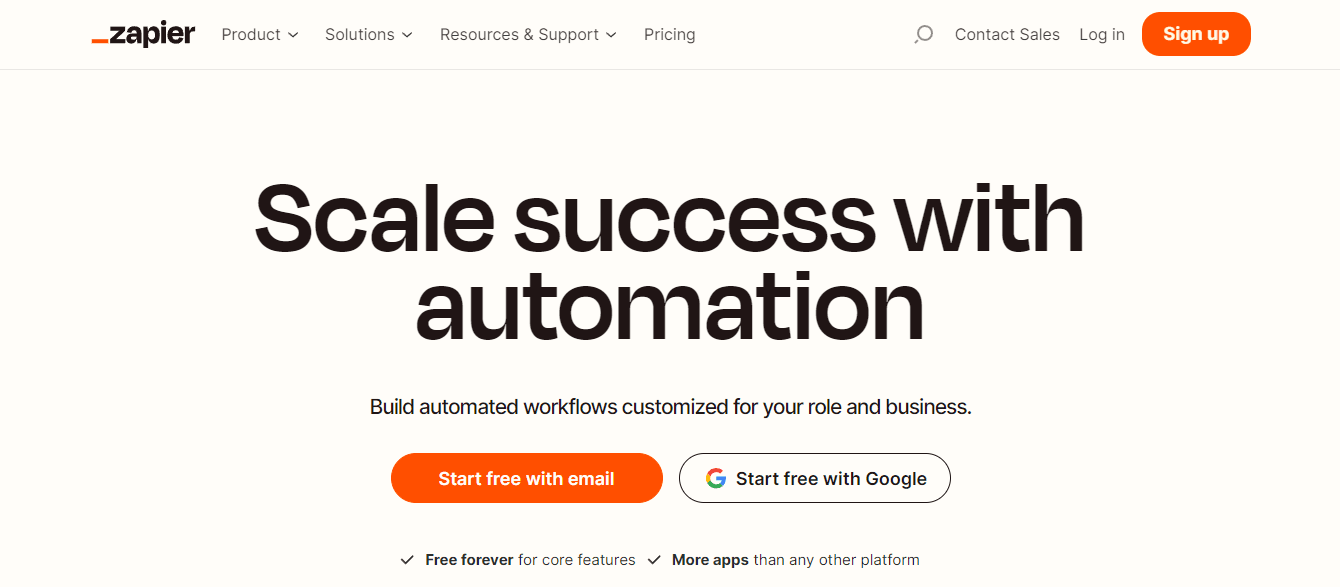Click the checkmark beside More apps
Screen dimensions: 1340x587
point(655,560)
